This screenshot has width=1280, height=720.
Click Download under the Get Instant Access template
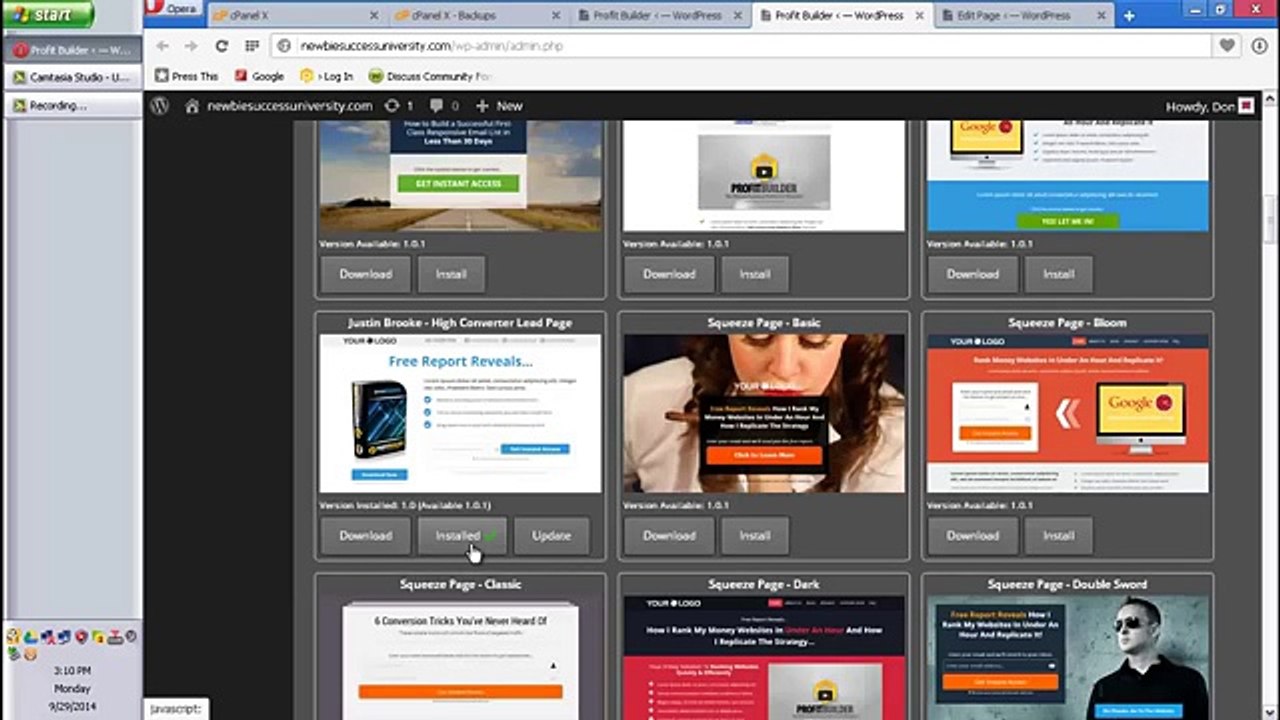point(365,274)
